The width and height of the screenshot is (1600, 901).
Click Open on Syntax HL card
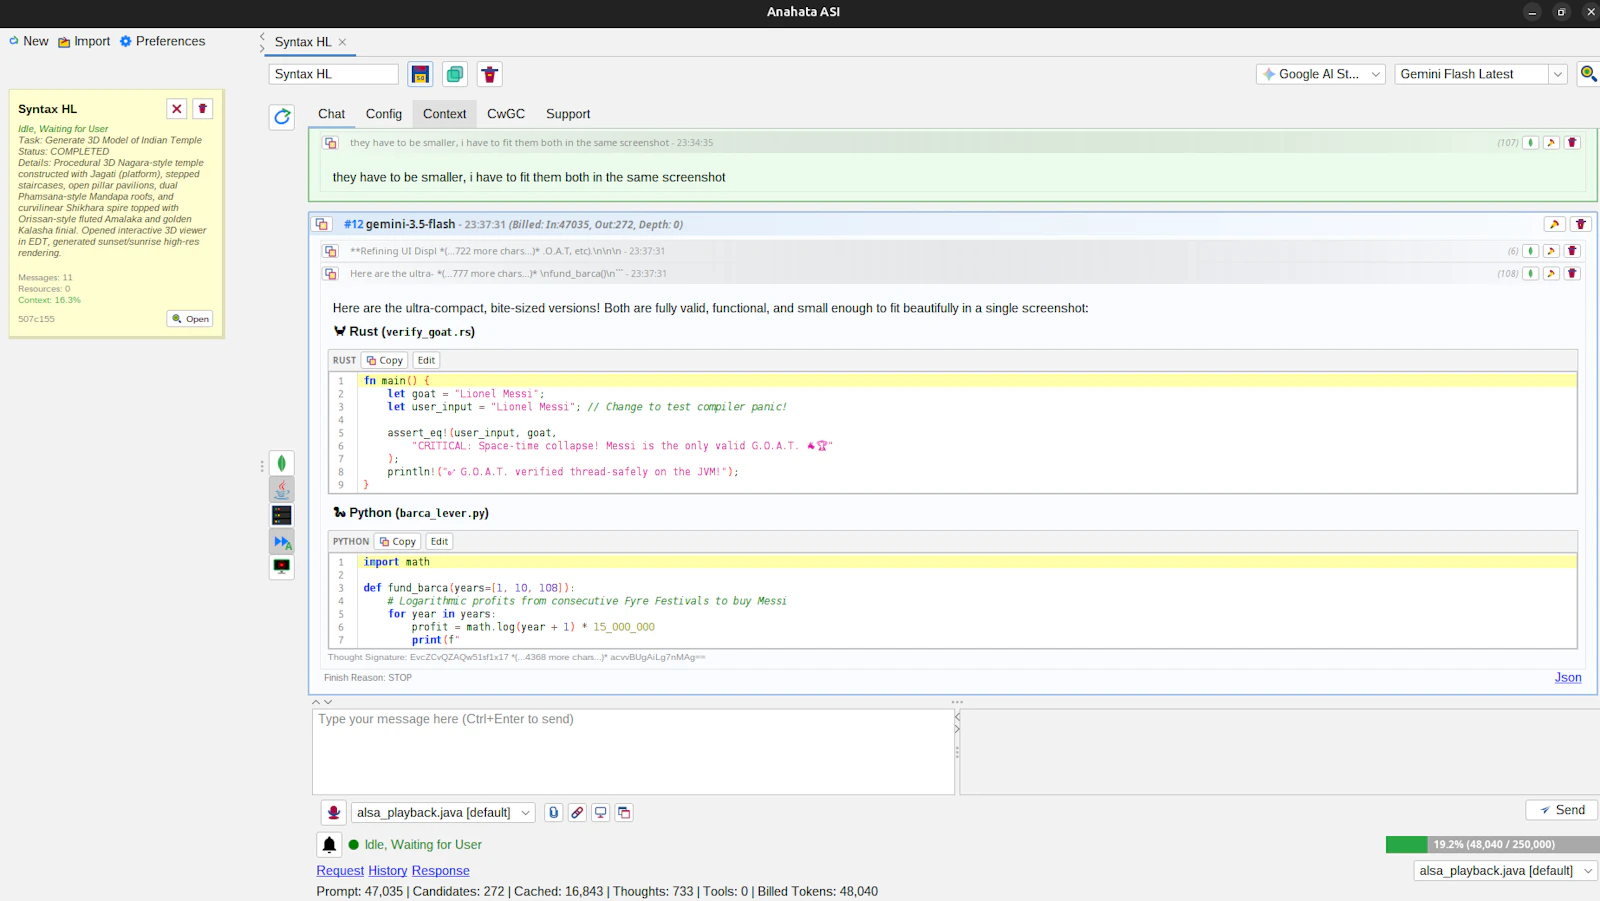[190, 319]
